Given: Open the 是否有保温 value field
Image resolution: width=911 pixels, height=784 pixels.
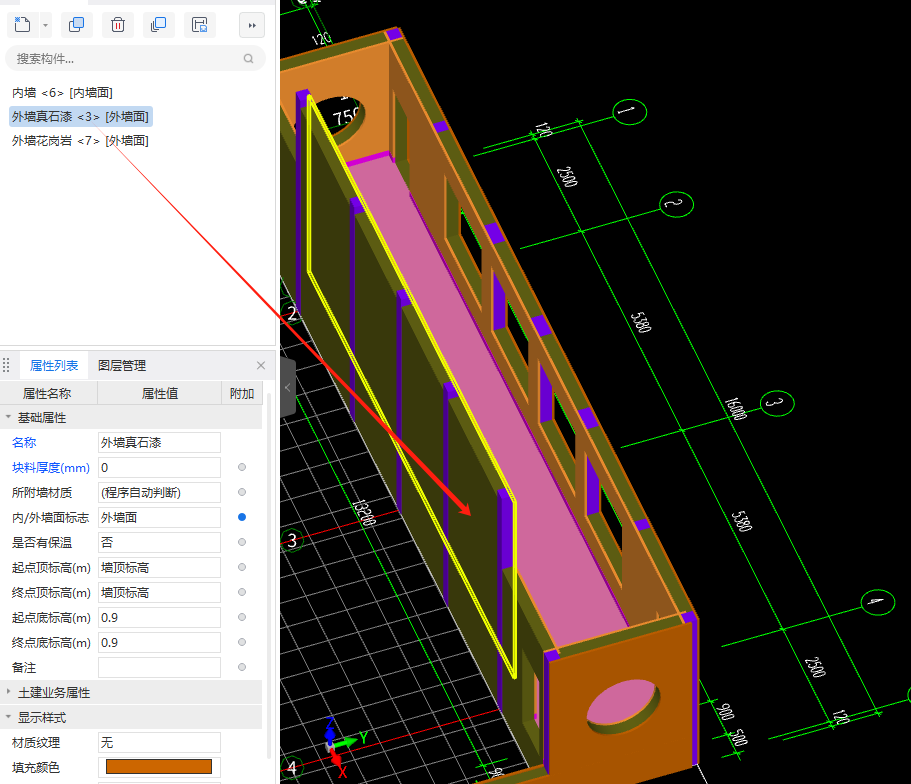Looking at the screenshot, I should click(159, 543).
